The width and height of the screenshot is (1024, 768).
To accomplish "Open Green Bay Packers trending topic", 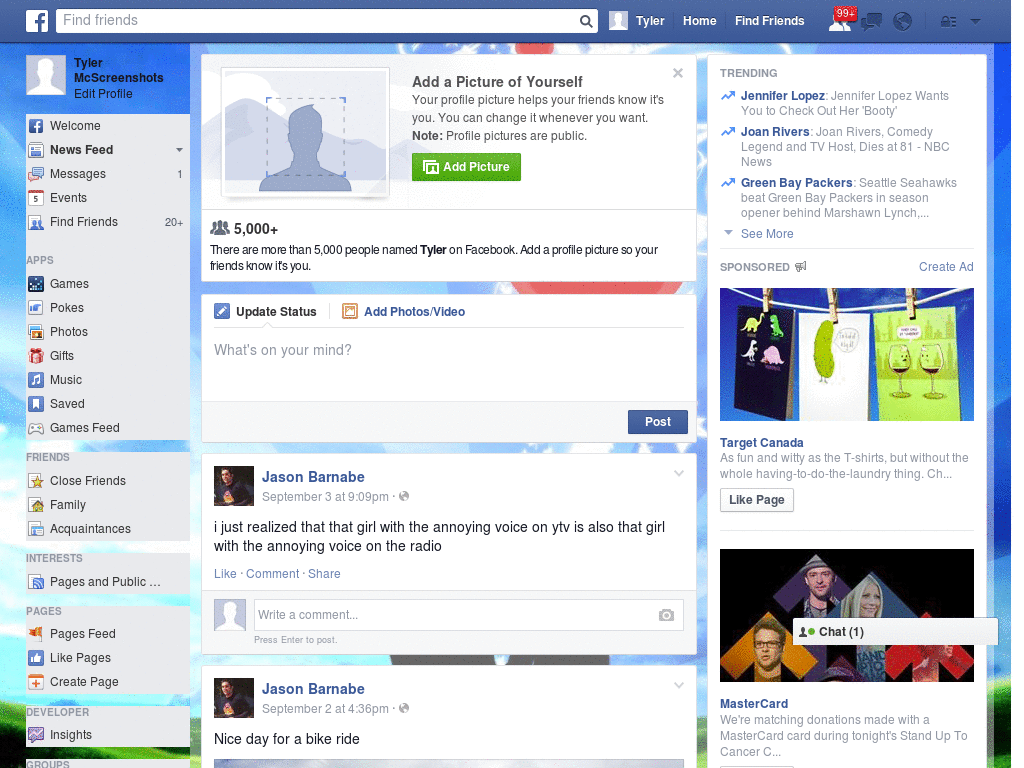I will tap(796, 183).
